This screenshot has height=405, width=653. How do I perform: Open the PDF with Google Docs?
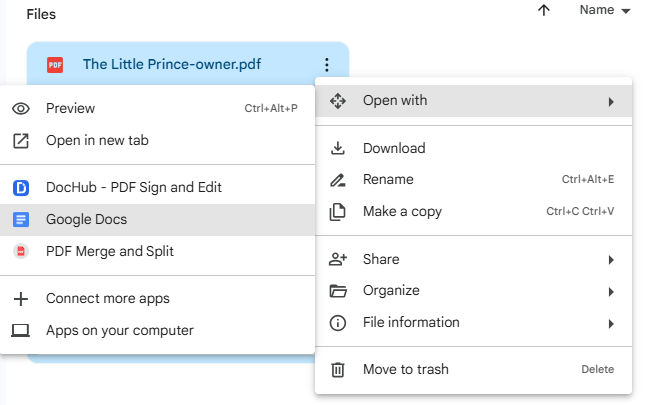(x=157, y=220)
